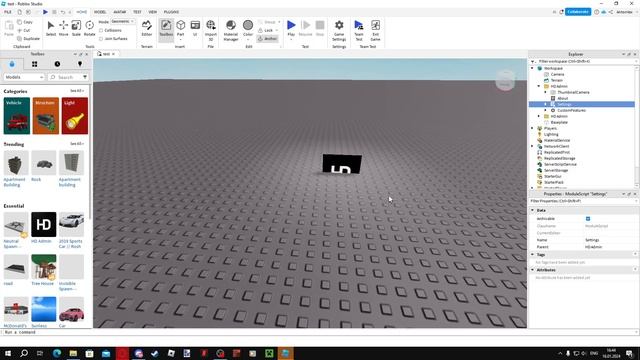Open the Toolbox Recent clock tab
Screen dimensions: 640x360
tap(57, 64)
